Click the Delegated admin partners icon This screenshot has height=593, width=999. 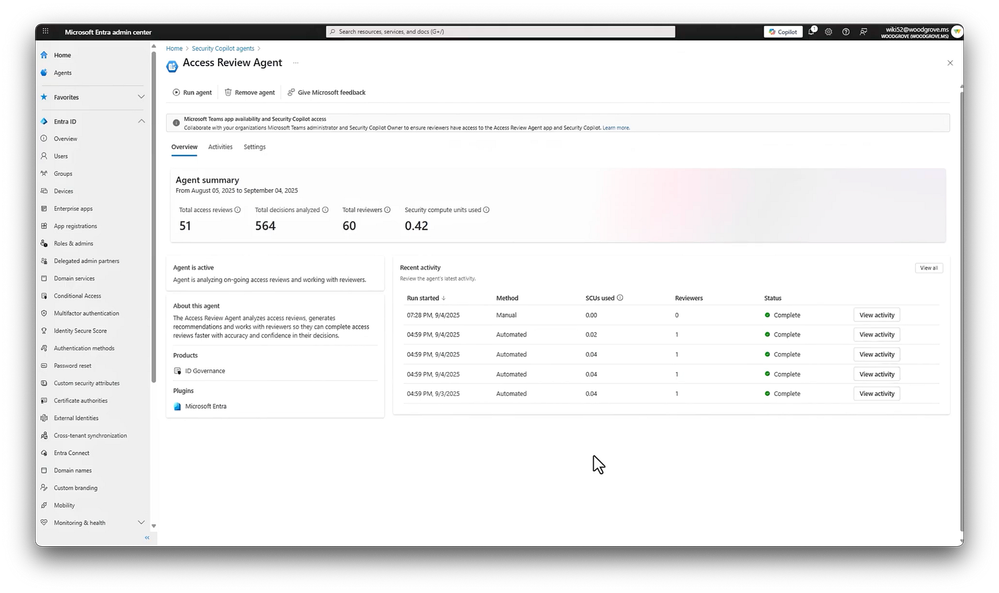coord(44,261)
